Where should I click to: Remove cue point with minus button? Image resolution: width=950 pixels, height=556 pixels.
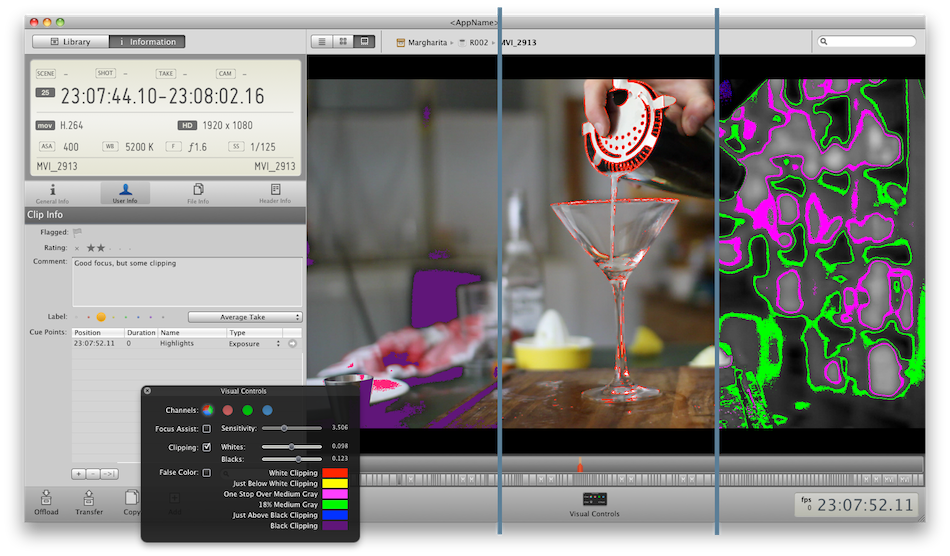coord(93,474)
